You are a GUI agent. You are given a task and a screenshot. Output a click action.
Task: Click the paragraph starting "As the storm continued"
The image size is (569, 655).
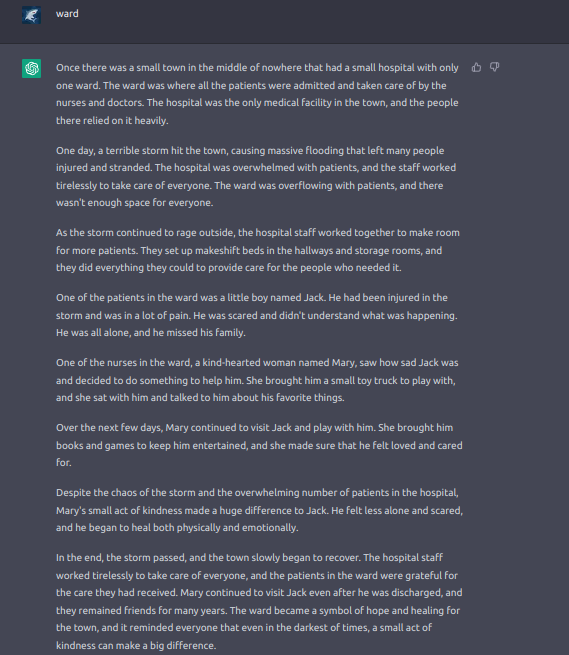click(x=258, y=250)
